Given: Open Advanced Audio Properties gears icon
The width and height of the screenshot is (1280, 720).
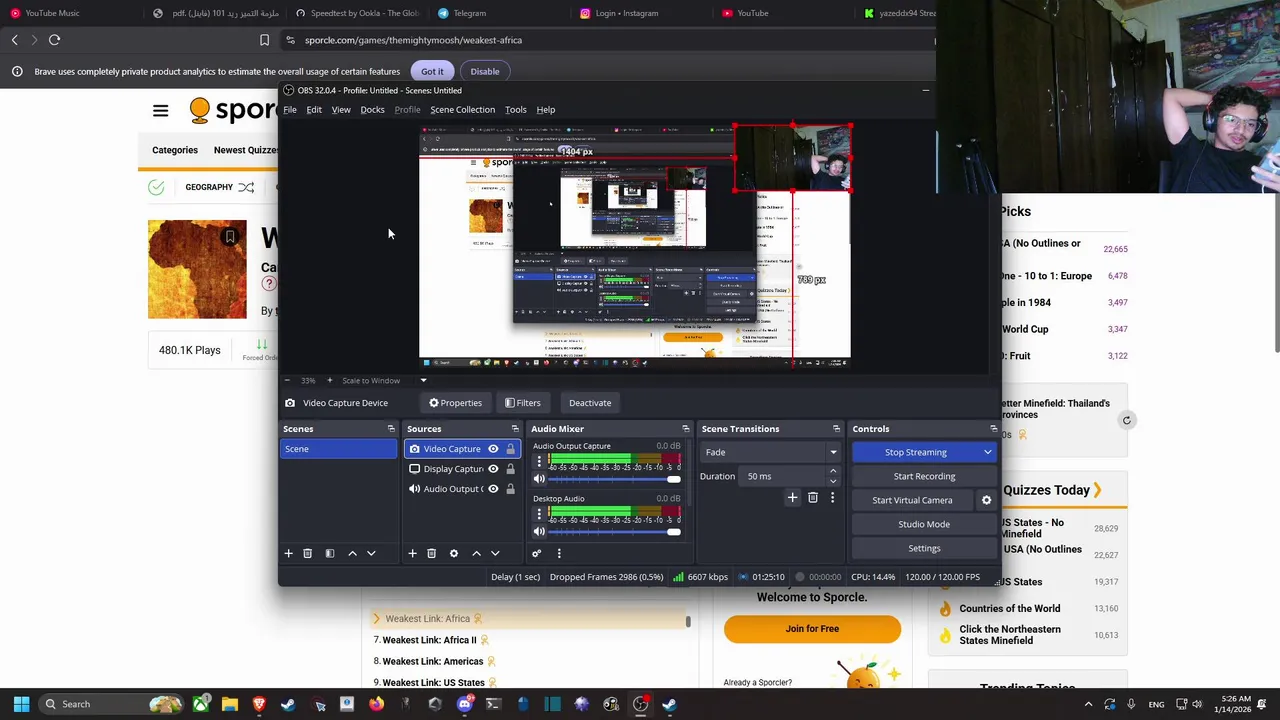Looking at the screenshot, I should pos(536,553).
